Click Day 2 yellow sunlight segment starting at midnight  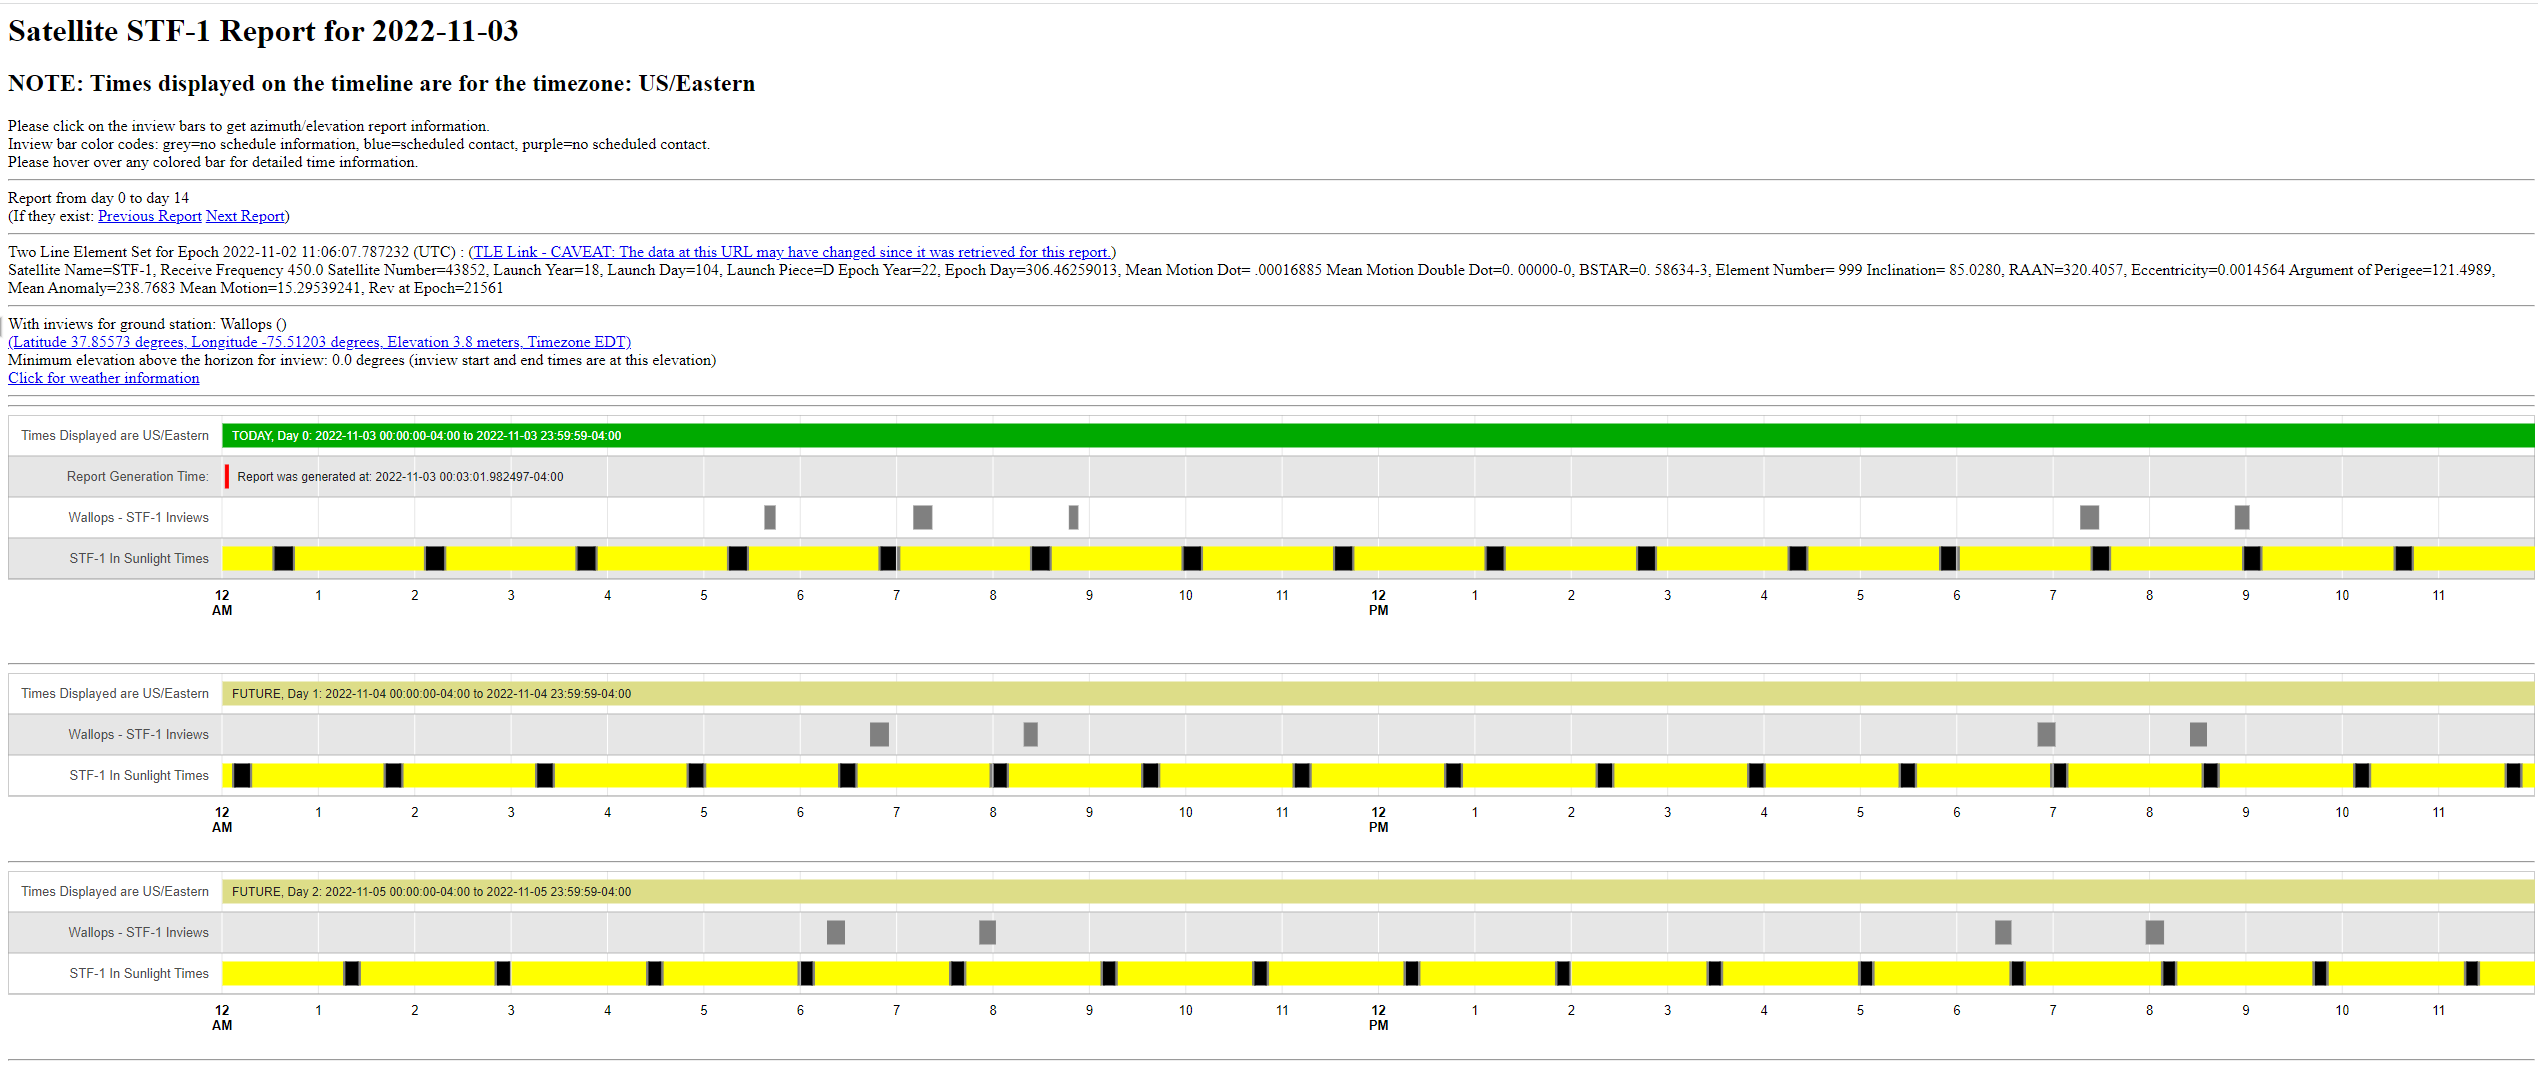click(x=283, y=973)
